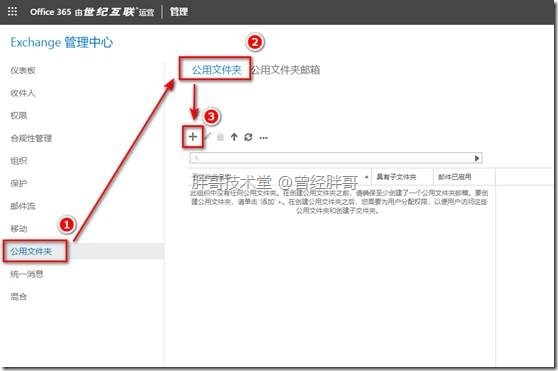Open 权限 in the left navigation

pos(19,116)
